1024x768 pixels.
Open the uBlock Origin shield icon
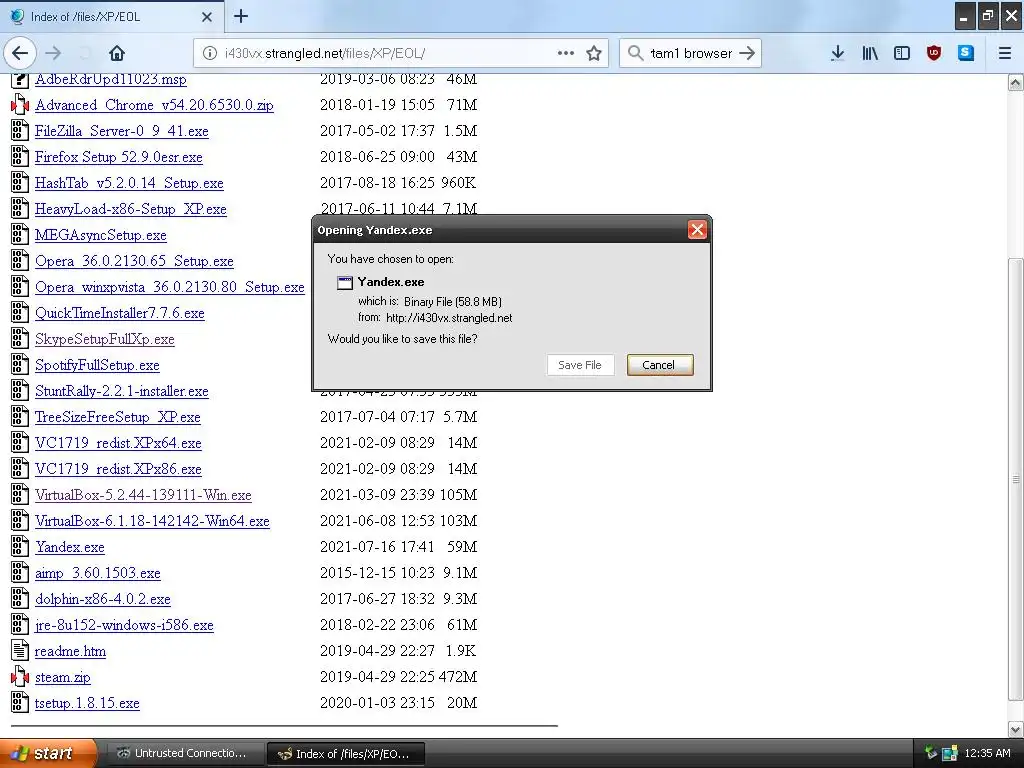tap(934, 54)
